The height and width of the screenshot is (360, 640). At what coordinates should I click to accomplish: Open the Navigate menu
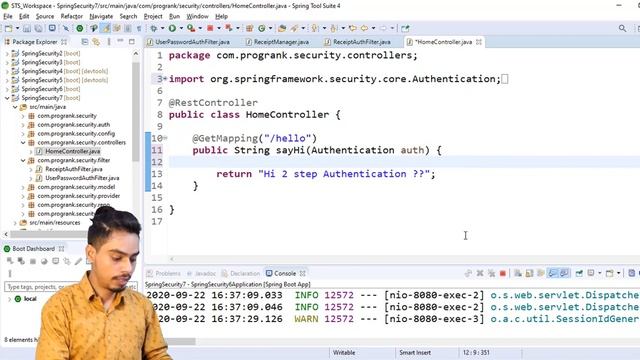(101, 16)
